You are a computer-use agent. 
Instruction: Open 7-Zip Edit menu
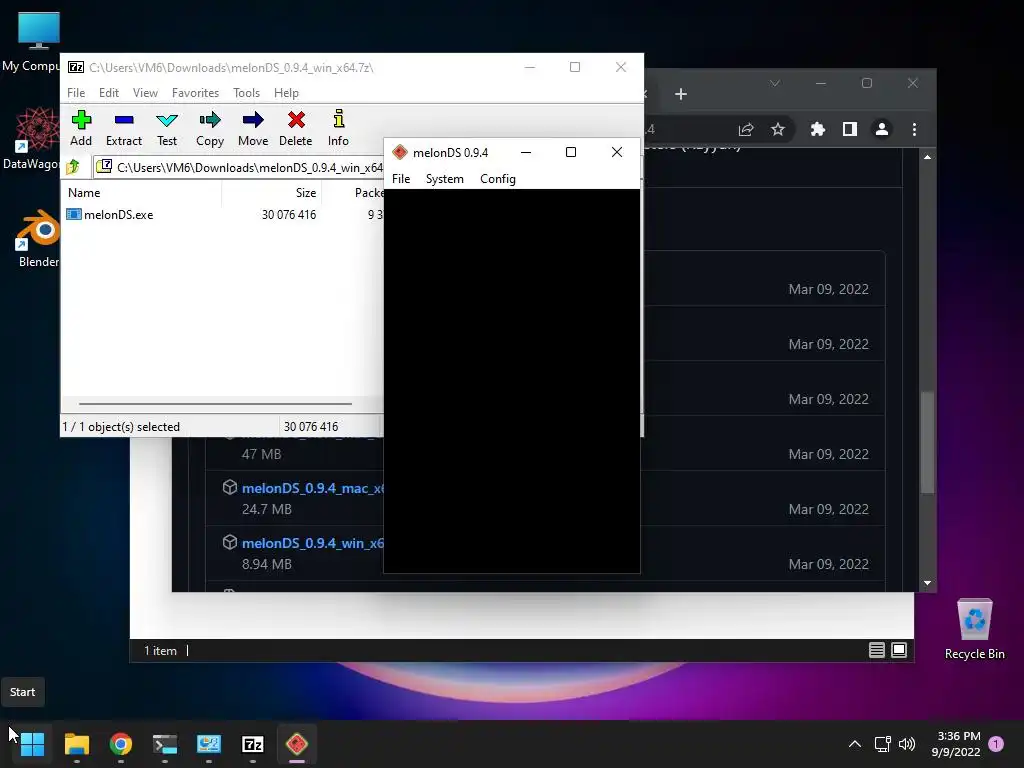(108, 93)
